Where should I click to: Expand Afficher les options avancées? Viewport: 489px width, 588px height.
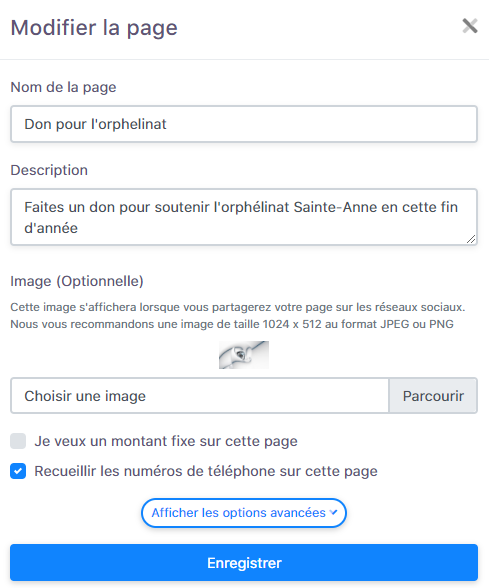[x=244, y=513]
